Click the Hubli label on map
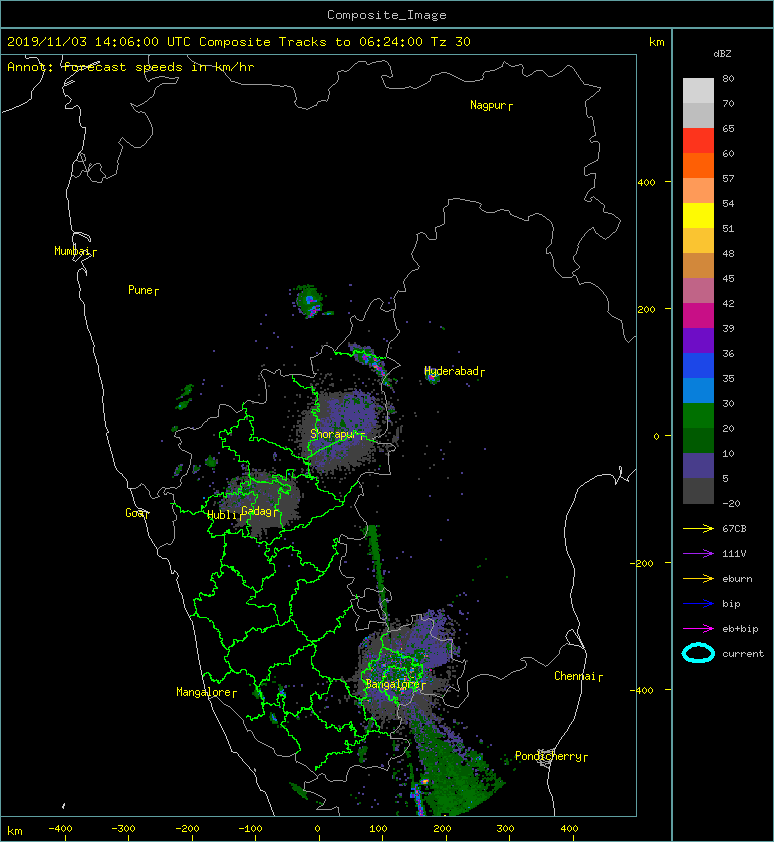This screenshot has height=842, width=774. [224, 515]
